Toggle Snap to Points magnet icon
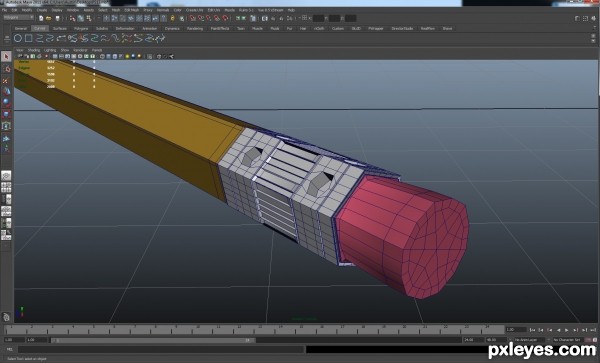This screenshot has width=600, height=363. tap(209, 18)
